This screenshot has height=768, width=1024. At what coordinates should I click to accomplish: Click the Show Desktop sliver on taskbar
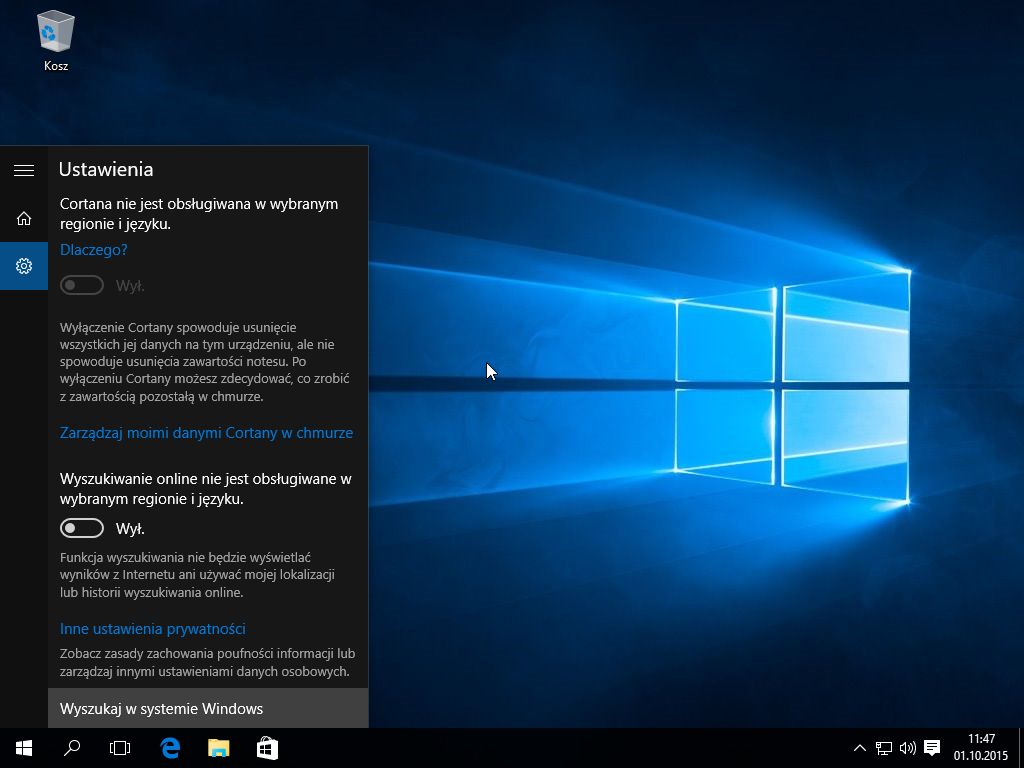(x=1020, y=748)
